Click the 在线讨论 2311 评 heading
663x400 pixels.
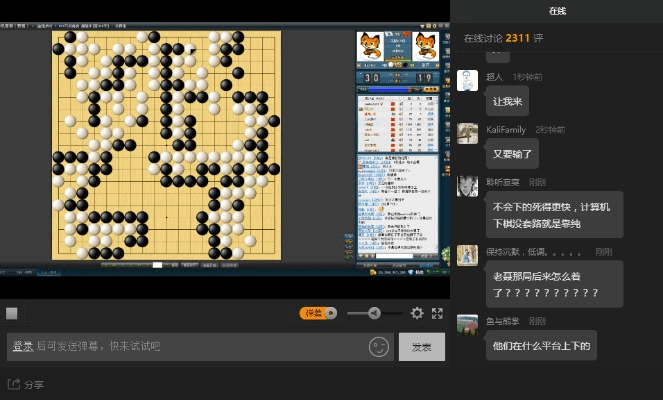coord(503,38)
